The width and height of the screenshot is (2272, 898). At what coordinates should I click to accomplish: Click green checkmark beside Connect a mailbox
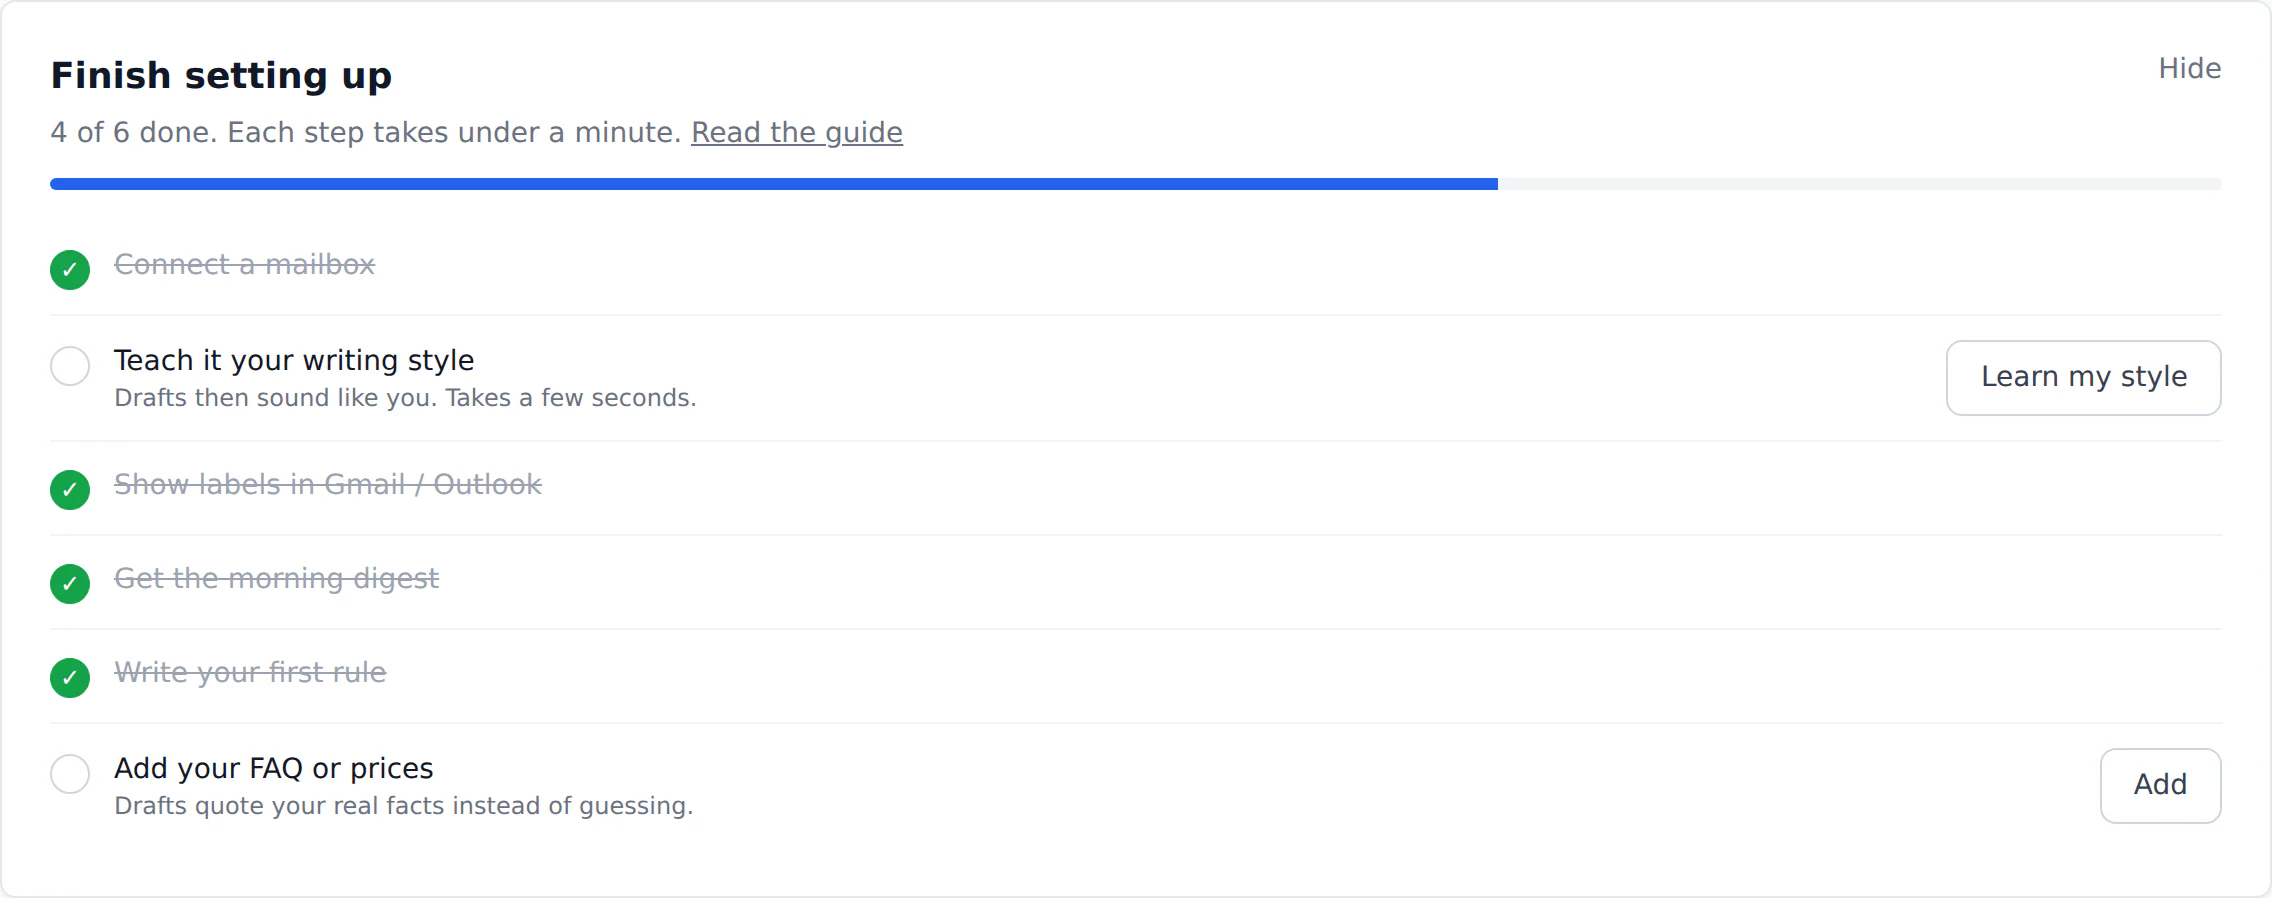[x=70, y=269]
